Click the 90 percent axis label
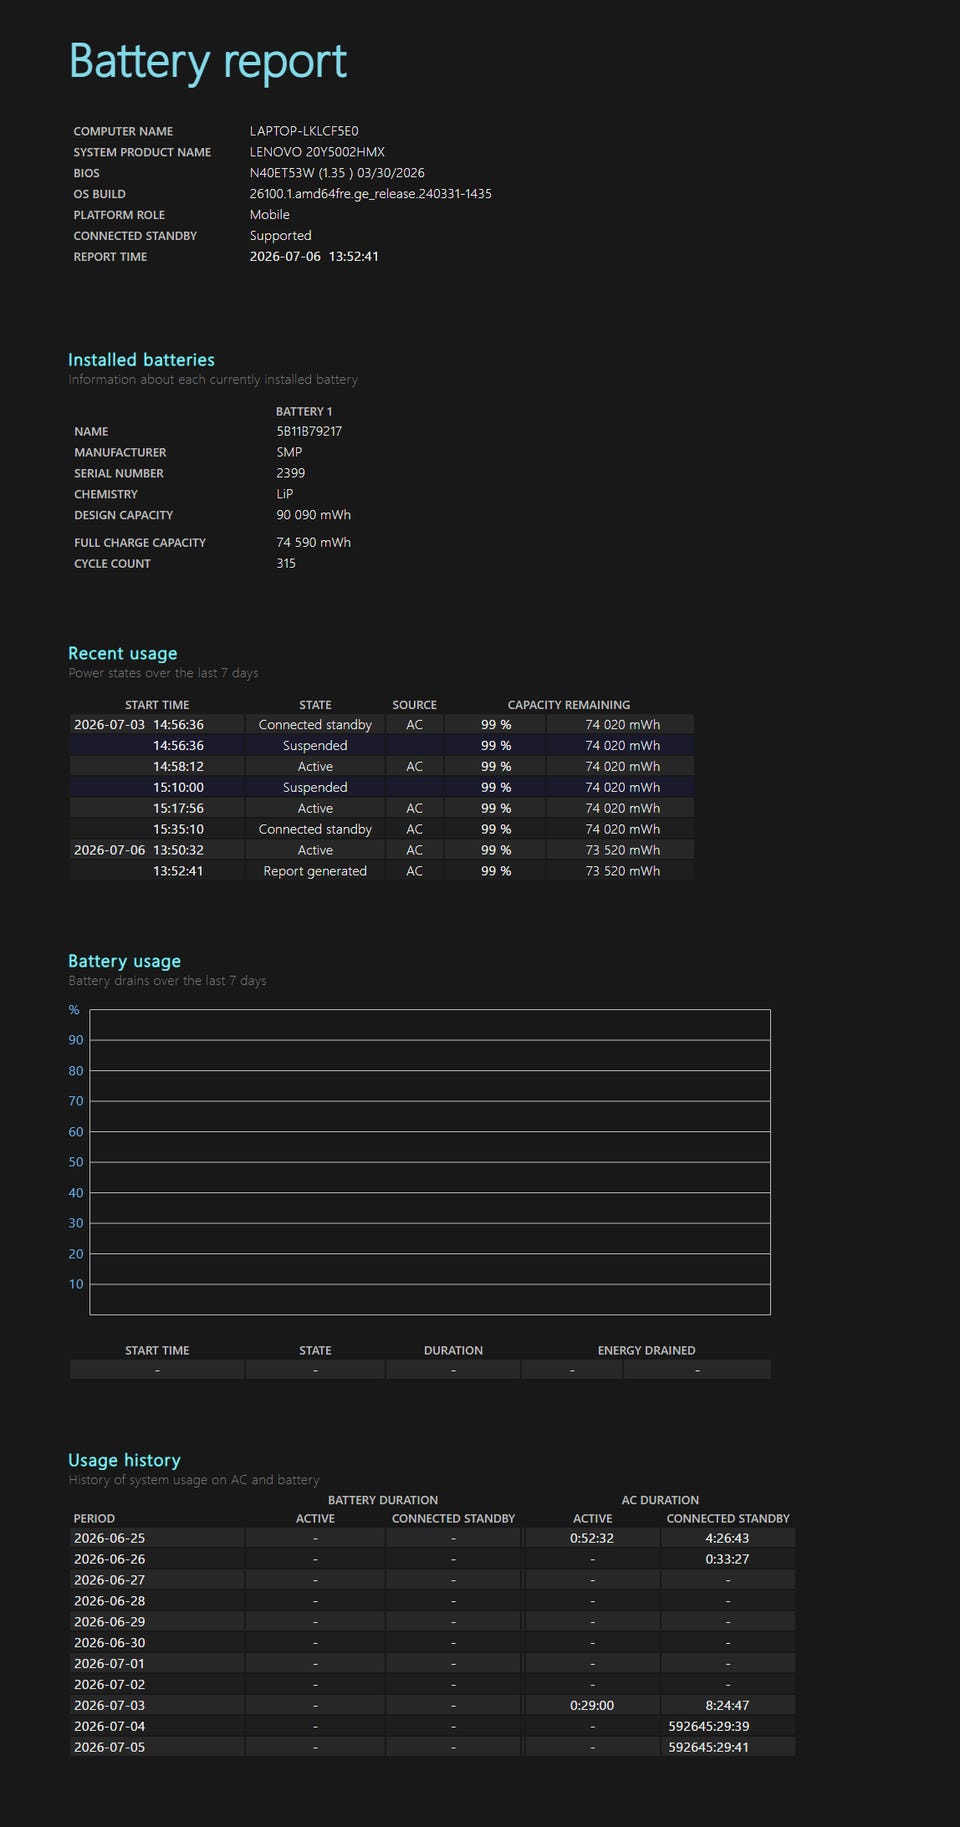This screenshot has width=960, height=1827. pos(76,1041)
